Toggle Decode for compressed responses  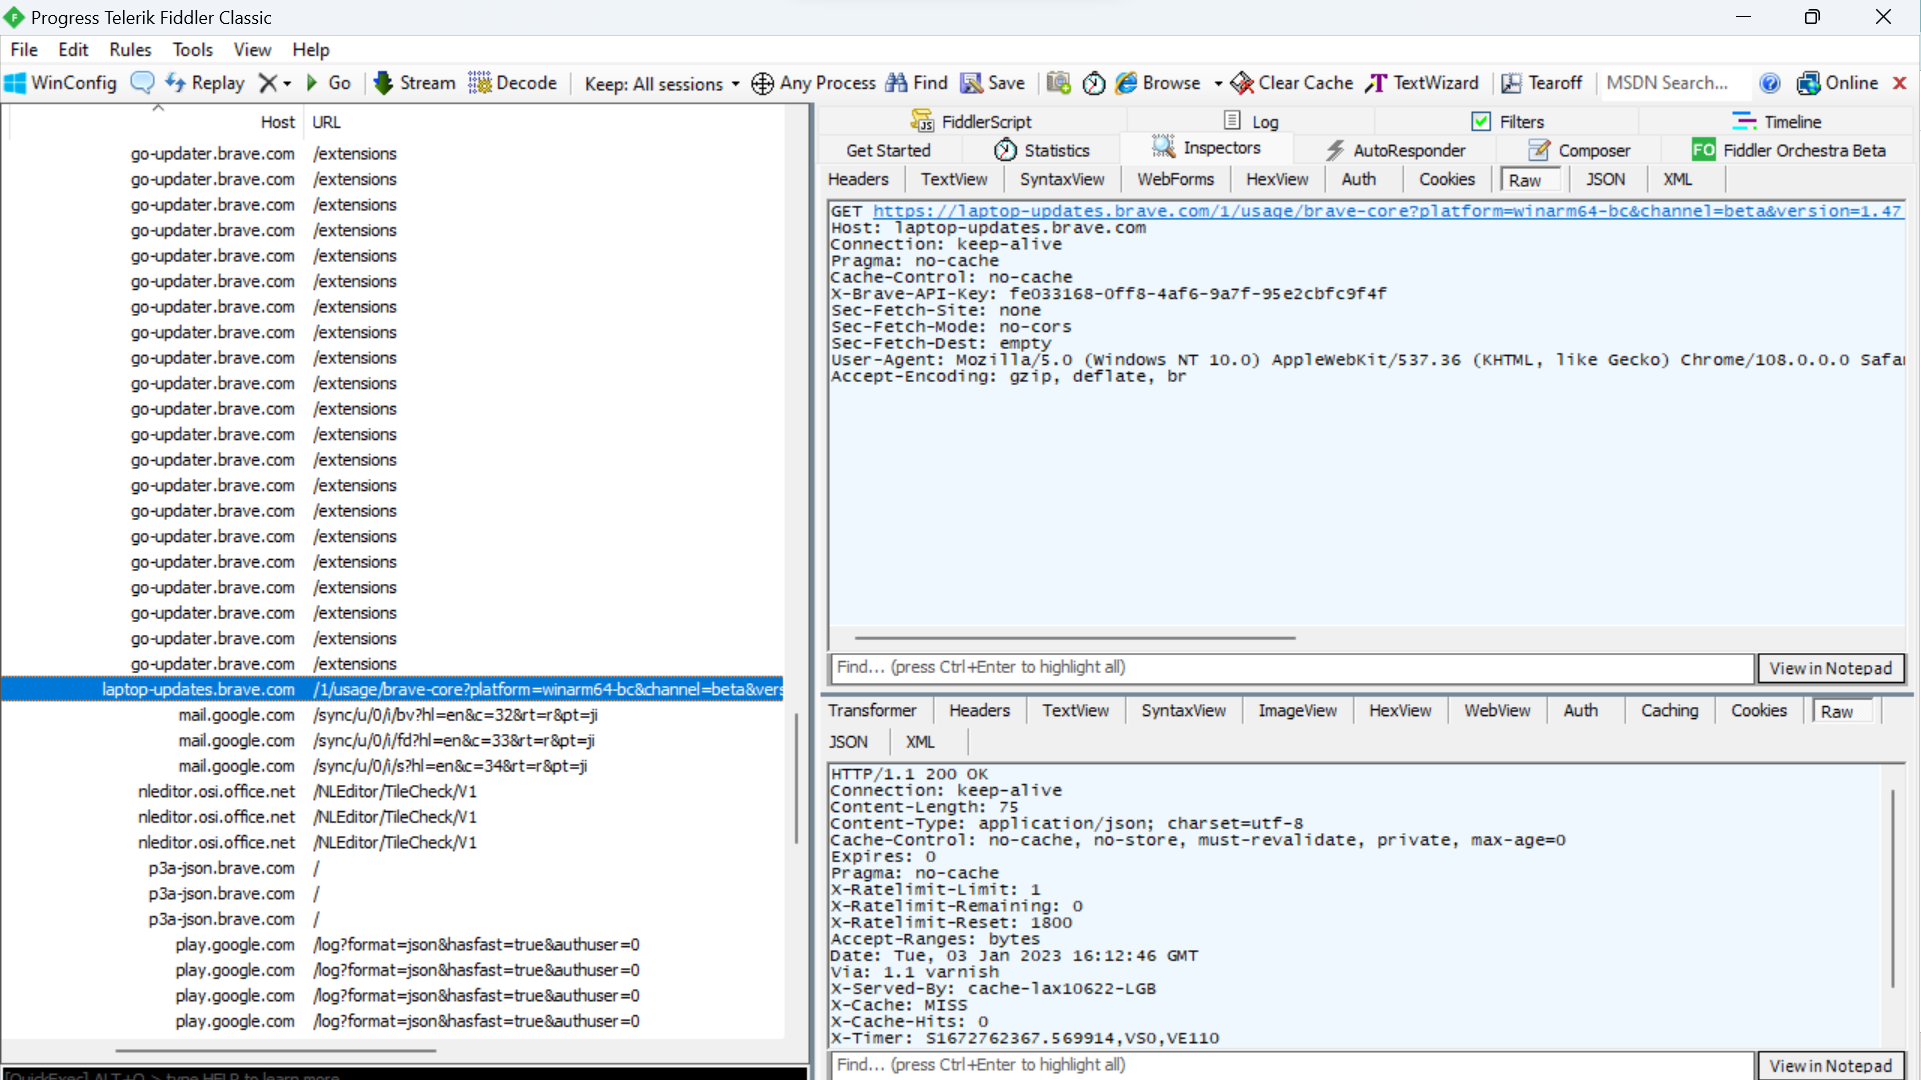(512, 83)
